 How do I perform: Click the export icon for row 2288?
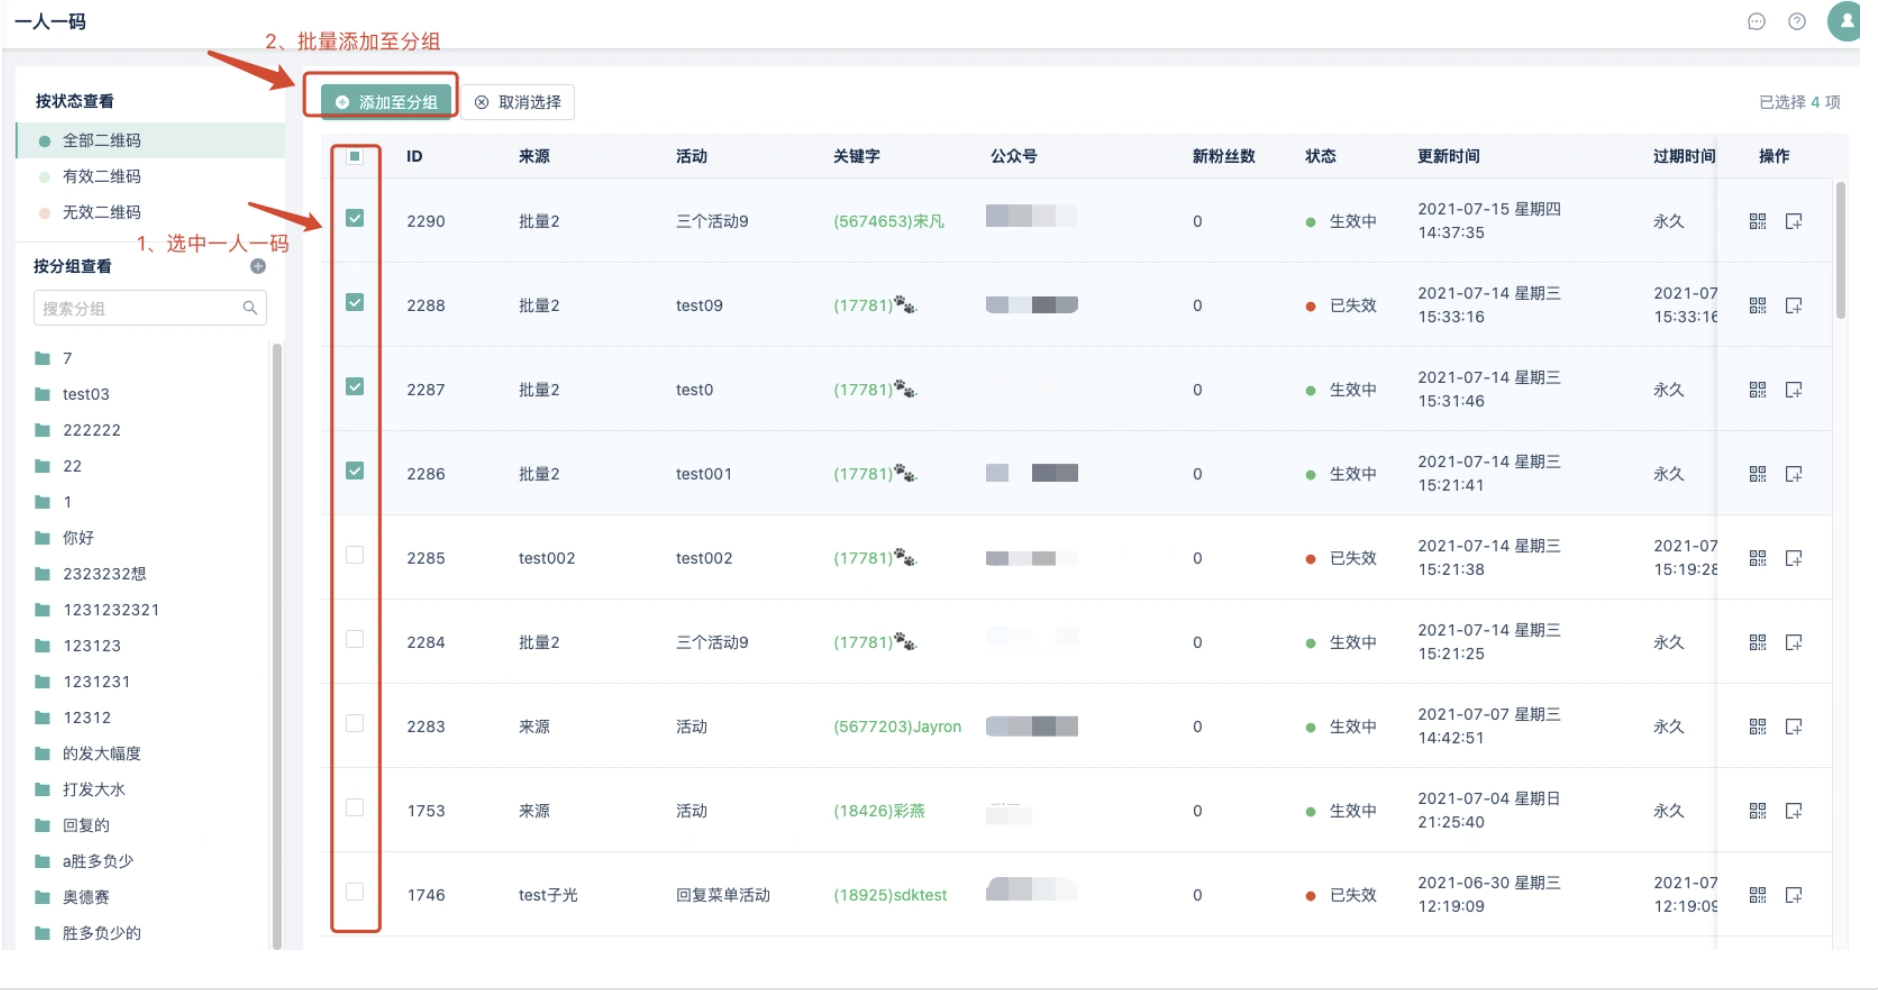coord(1794,305)
